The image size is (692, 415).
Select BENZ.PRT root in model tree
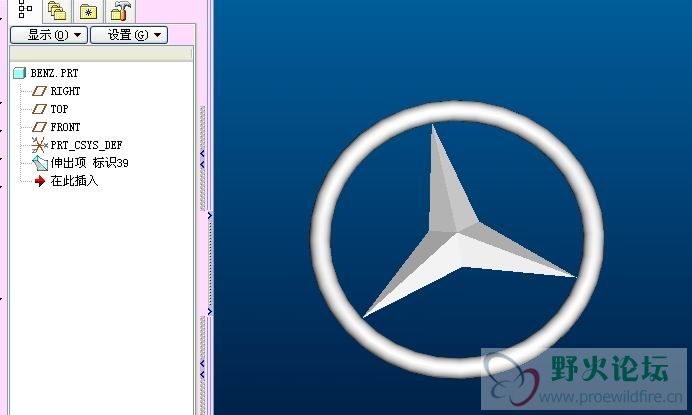54,73
